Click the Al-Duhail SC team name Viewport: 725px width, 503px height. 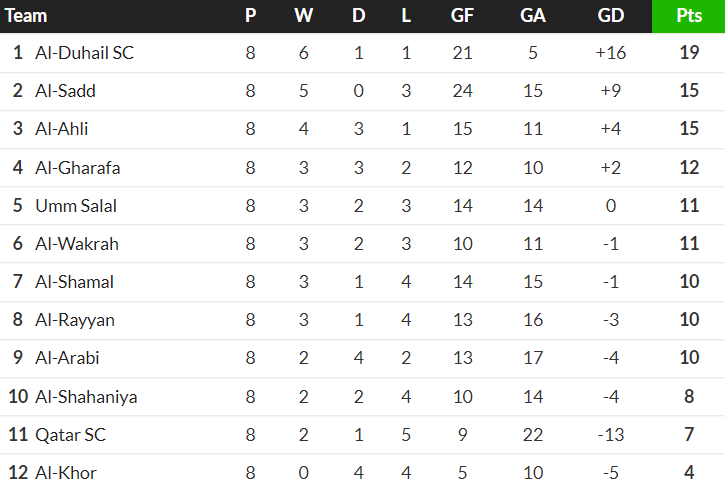pyautogui.click(x=84, y=53)
